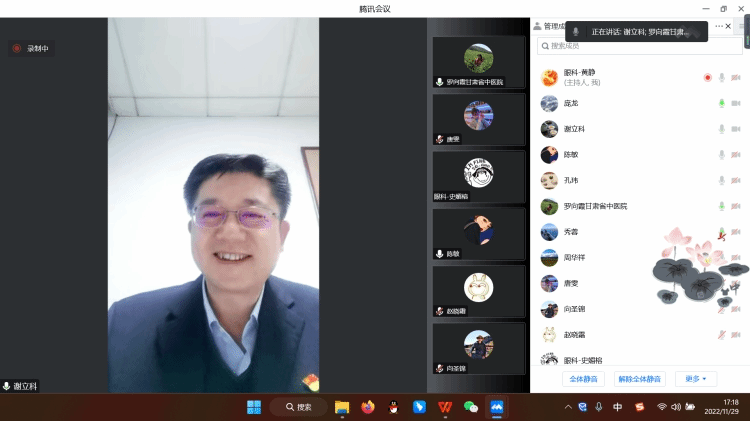Click the red recording indicator beside 眼科-黄静
The image size is (750, 421).
click(x=707, y=78)
